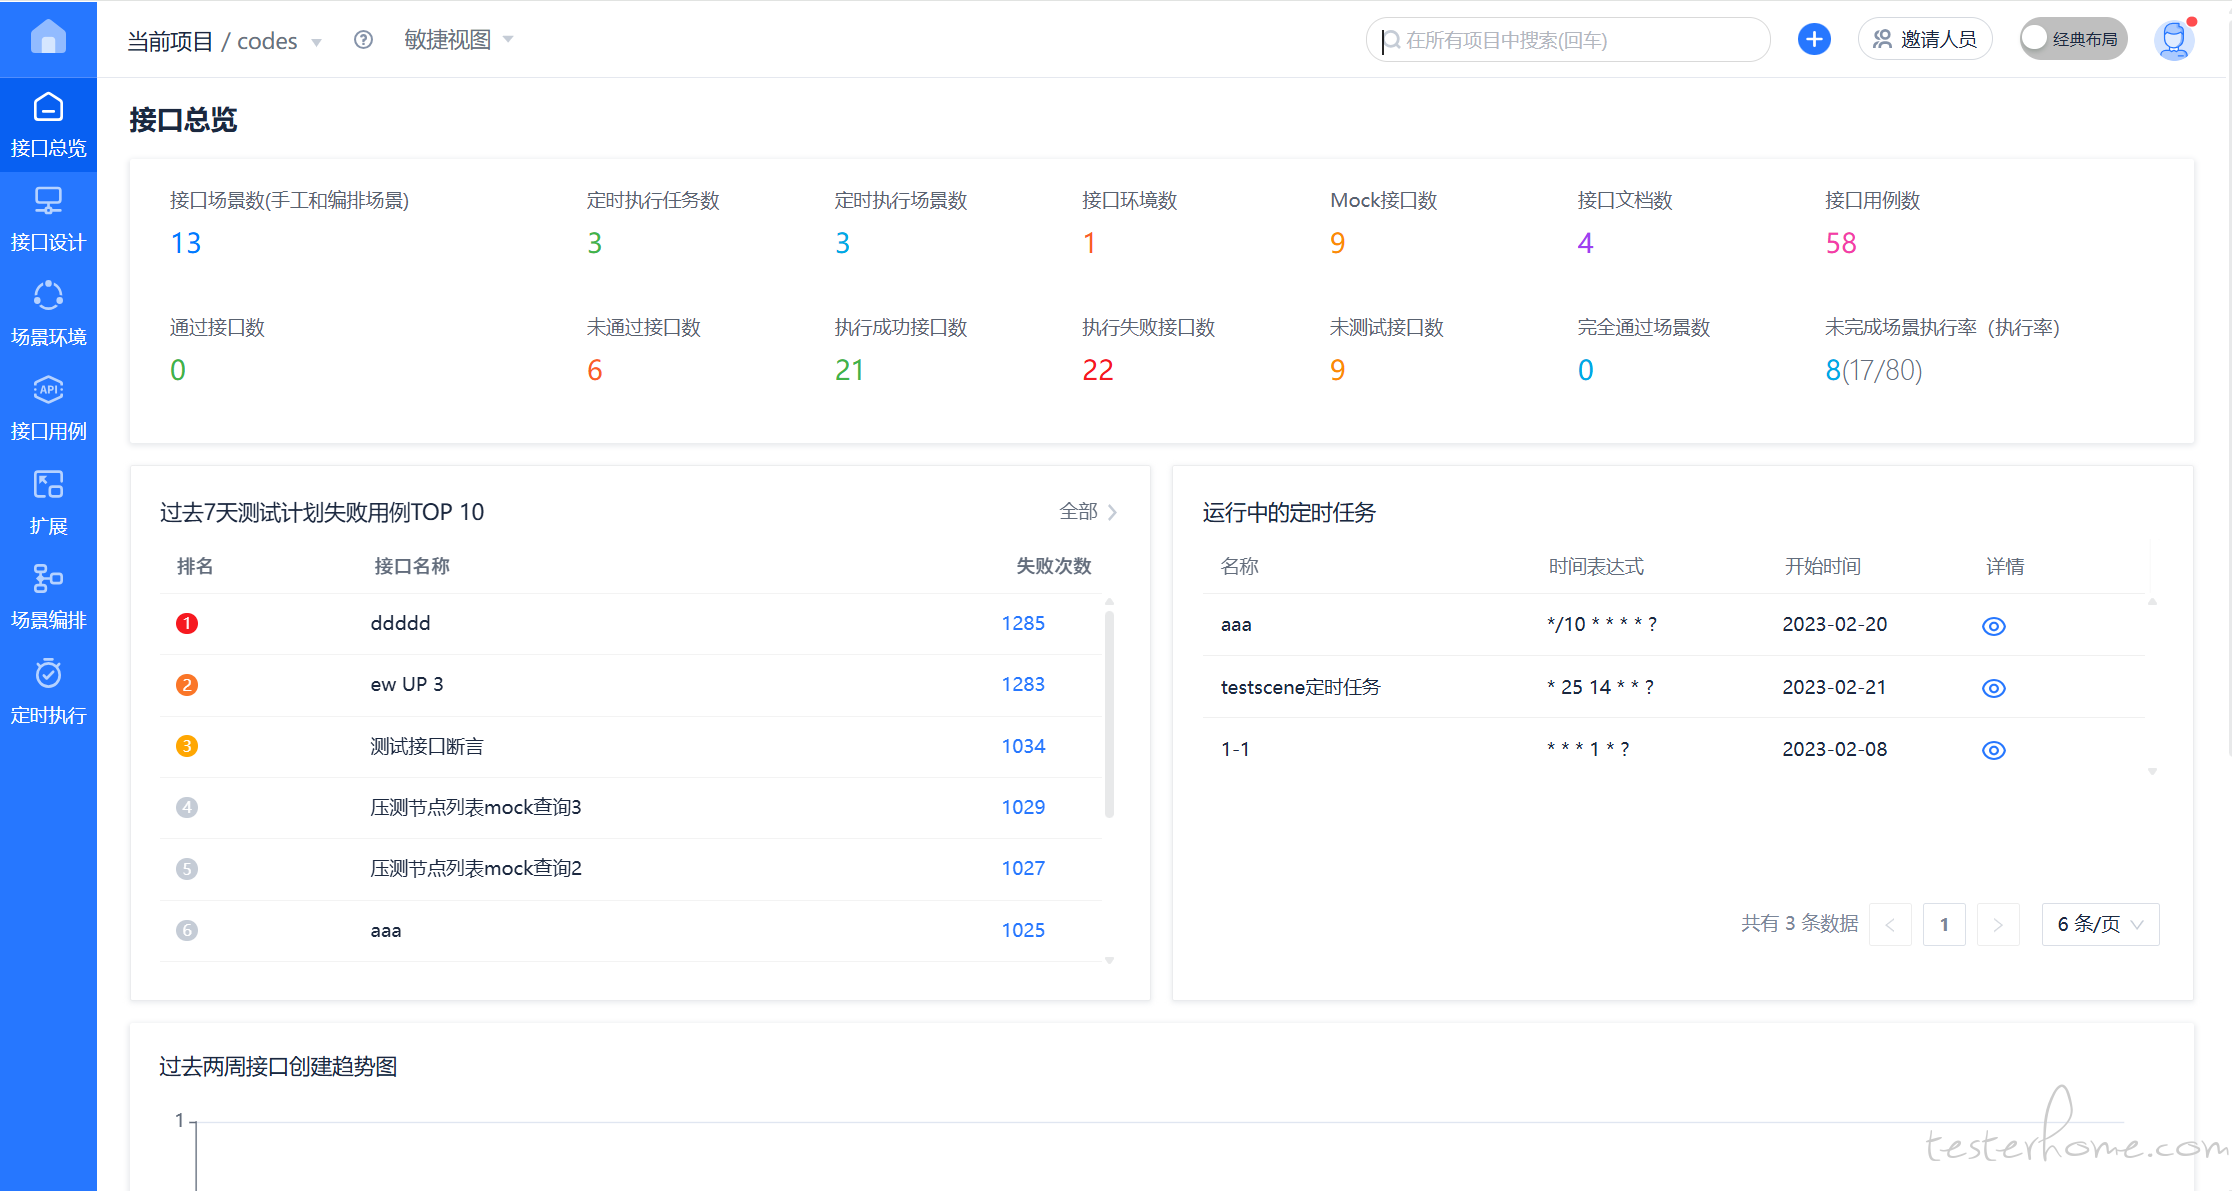The width and height of the screenshot is (2232, 1191).
Task: Toggle the 经典布局 layout switch
Action: 2072,40
